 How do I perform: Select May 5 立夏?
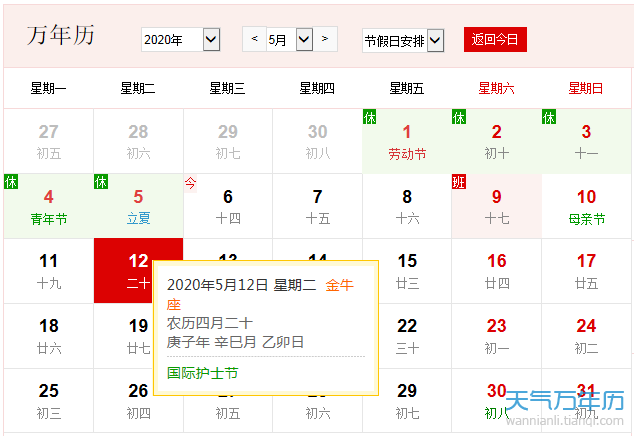point(138,206)
